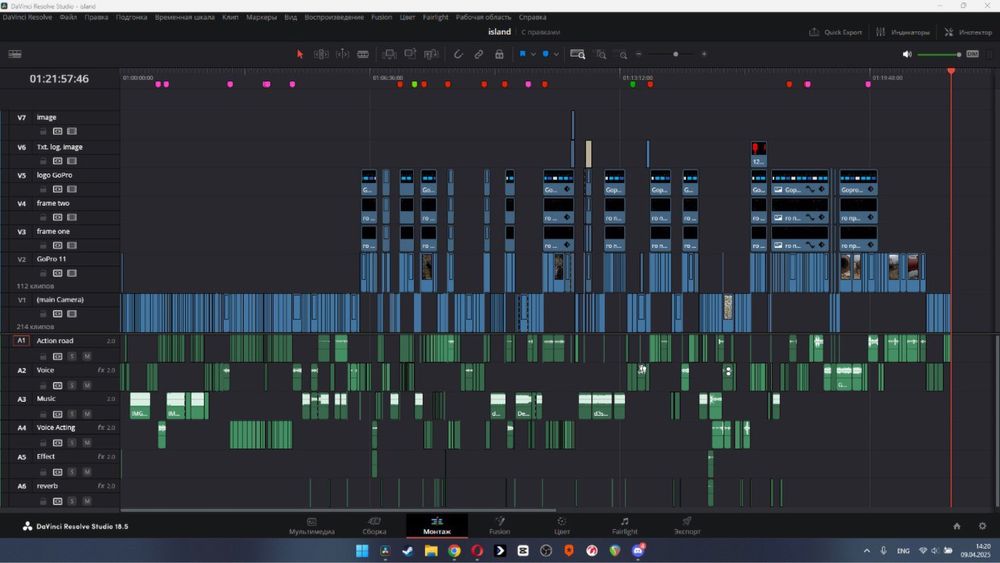Mute the A3 Music track

[x=87, y=414]
